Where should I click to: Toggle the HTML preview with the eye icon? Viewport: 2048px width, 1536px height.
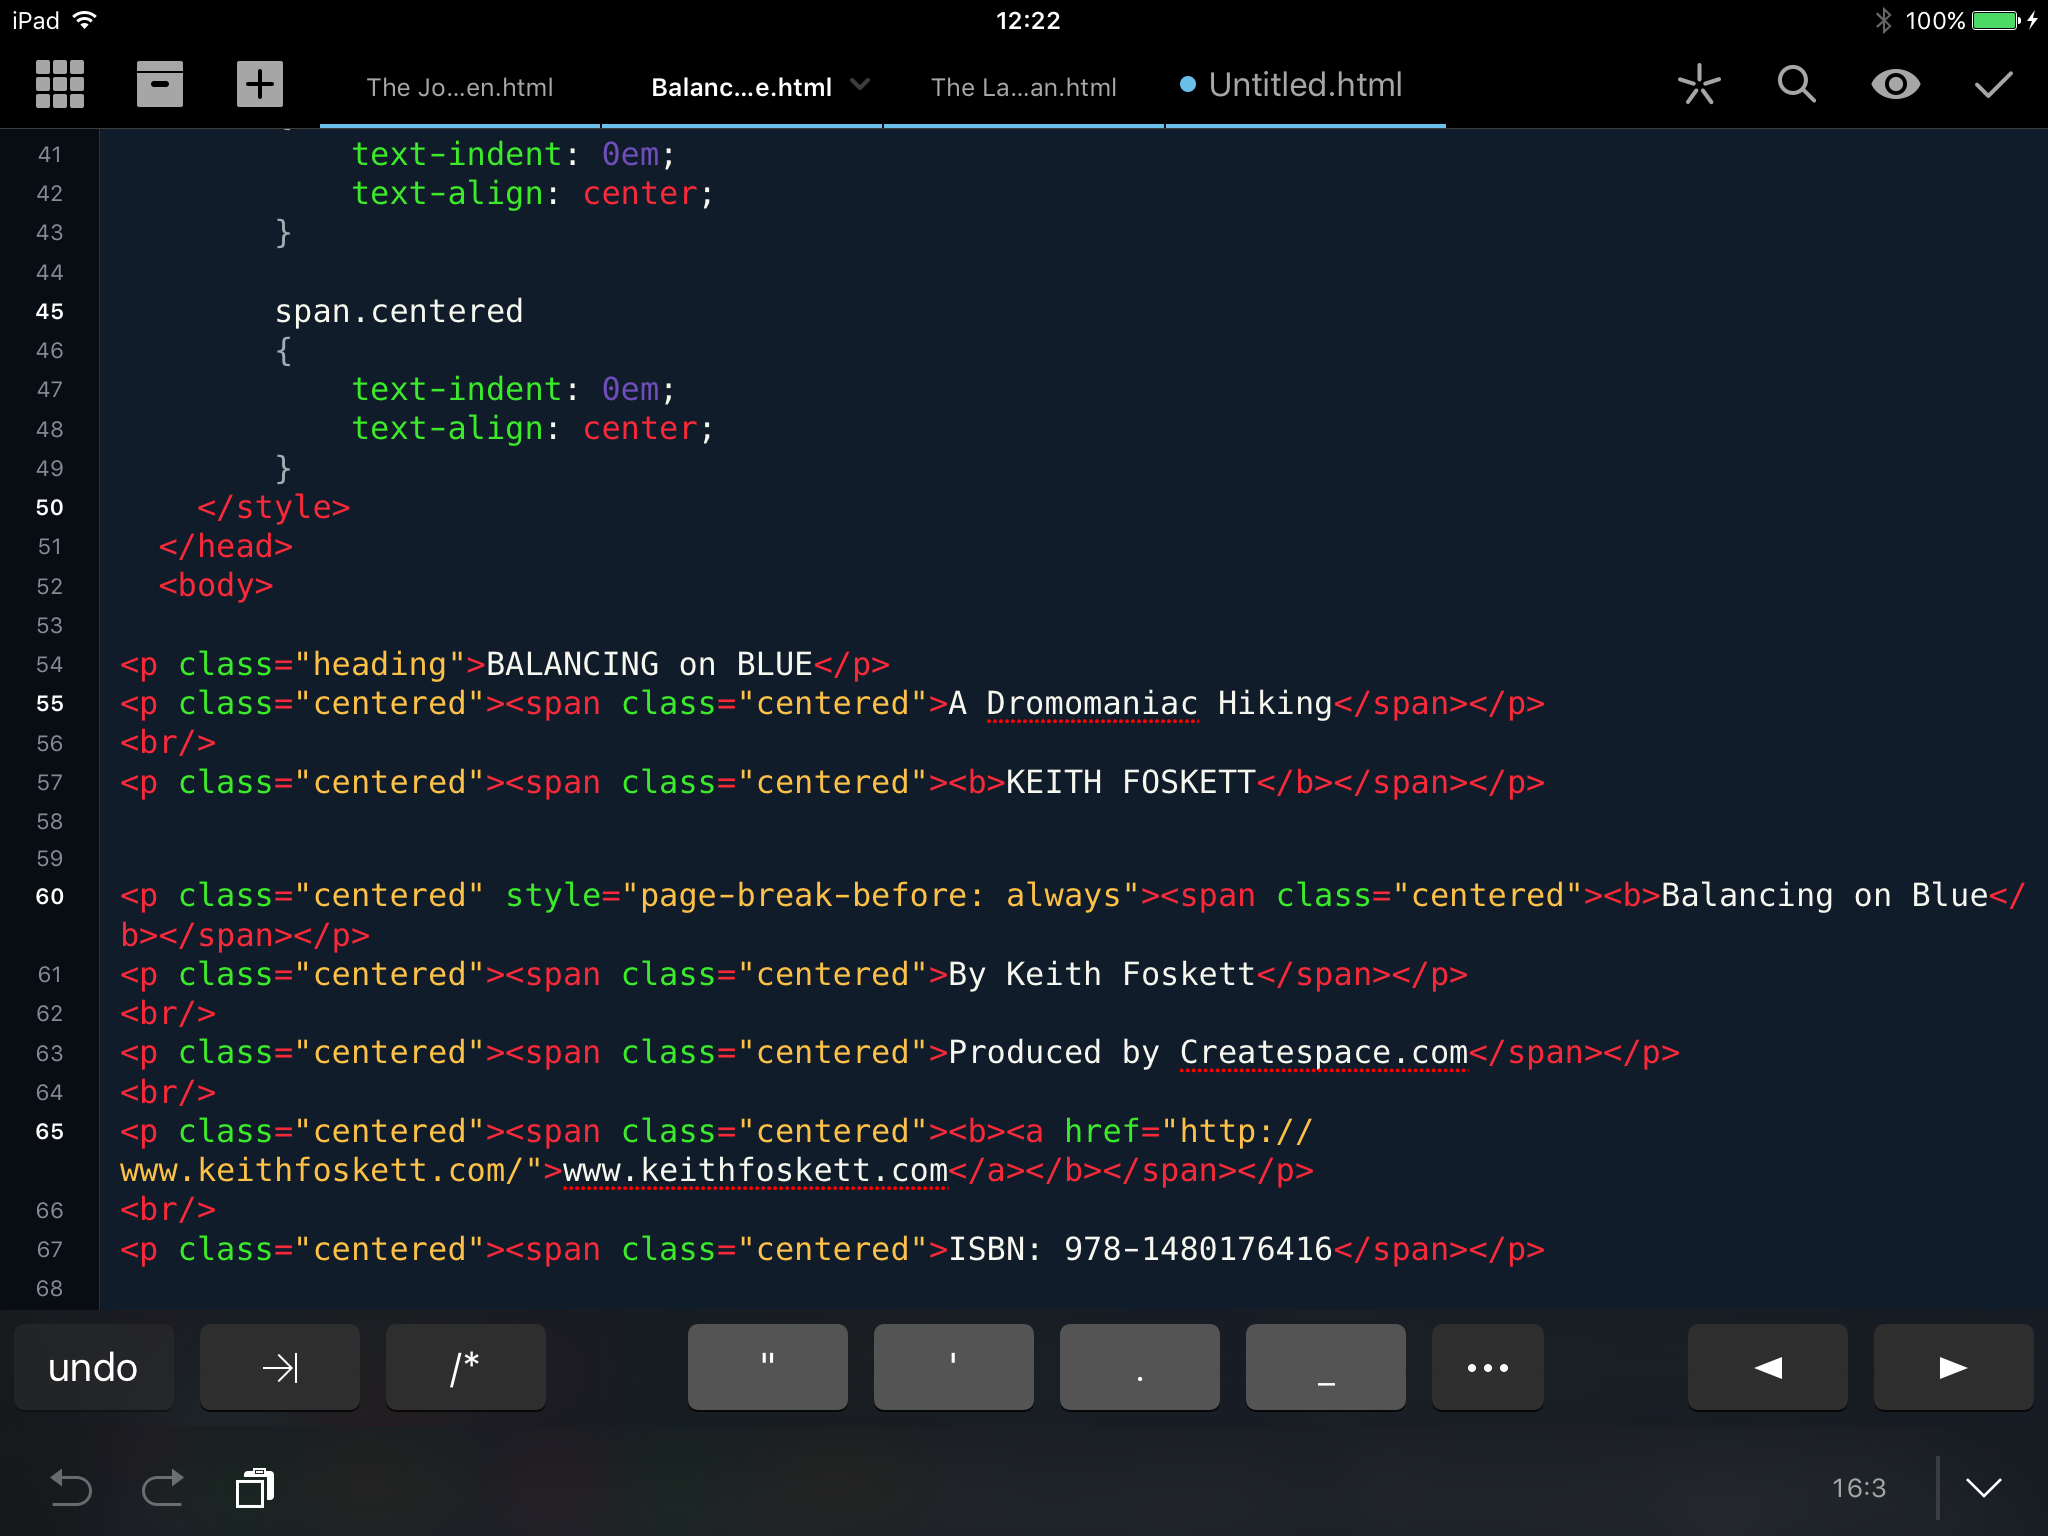1895,84
